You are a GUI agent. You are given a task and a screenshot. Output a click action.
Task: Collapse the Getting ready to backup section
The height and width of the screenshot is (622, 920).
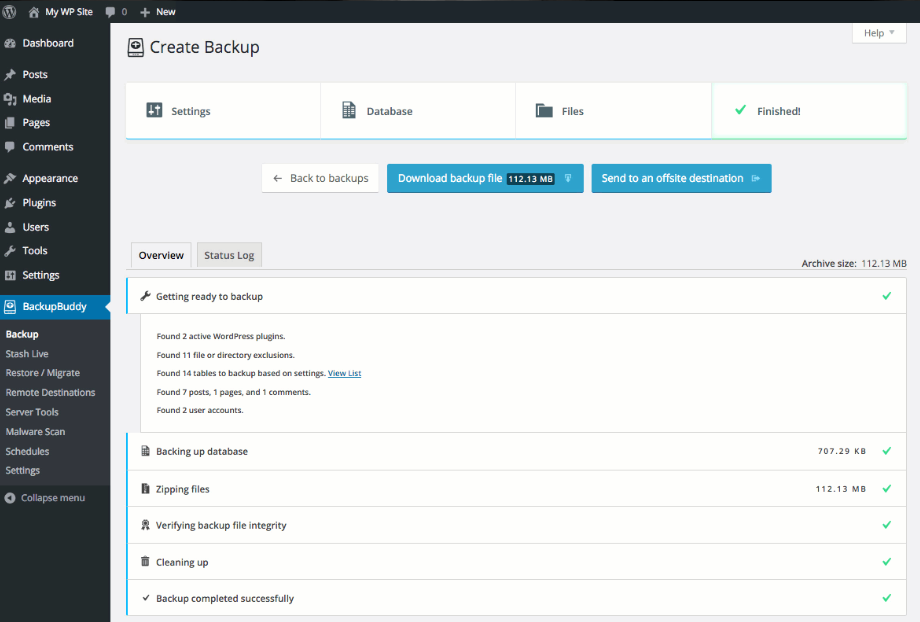(516, 296)
